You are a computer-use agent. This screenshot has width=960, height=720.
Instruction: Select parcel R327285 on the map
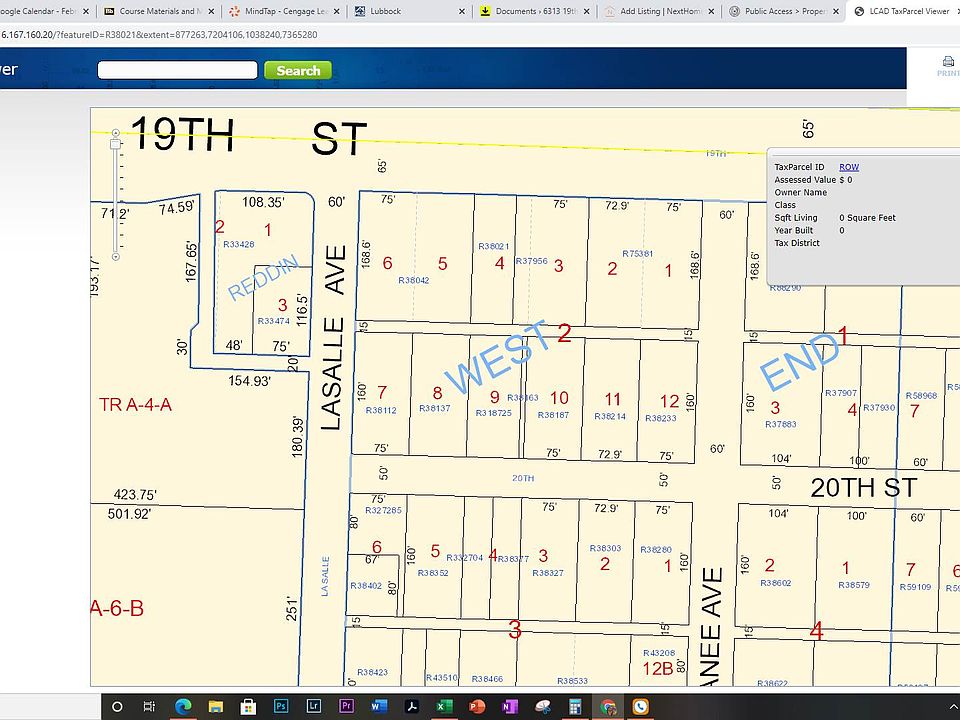pos(383,510)
